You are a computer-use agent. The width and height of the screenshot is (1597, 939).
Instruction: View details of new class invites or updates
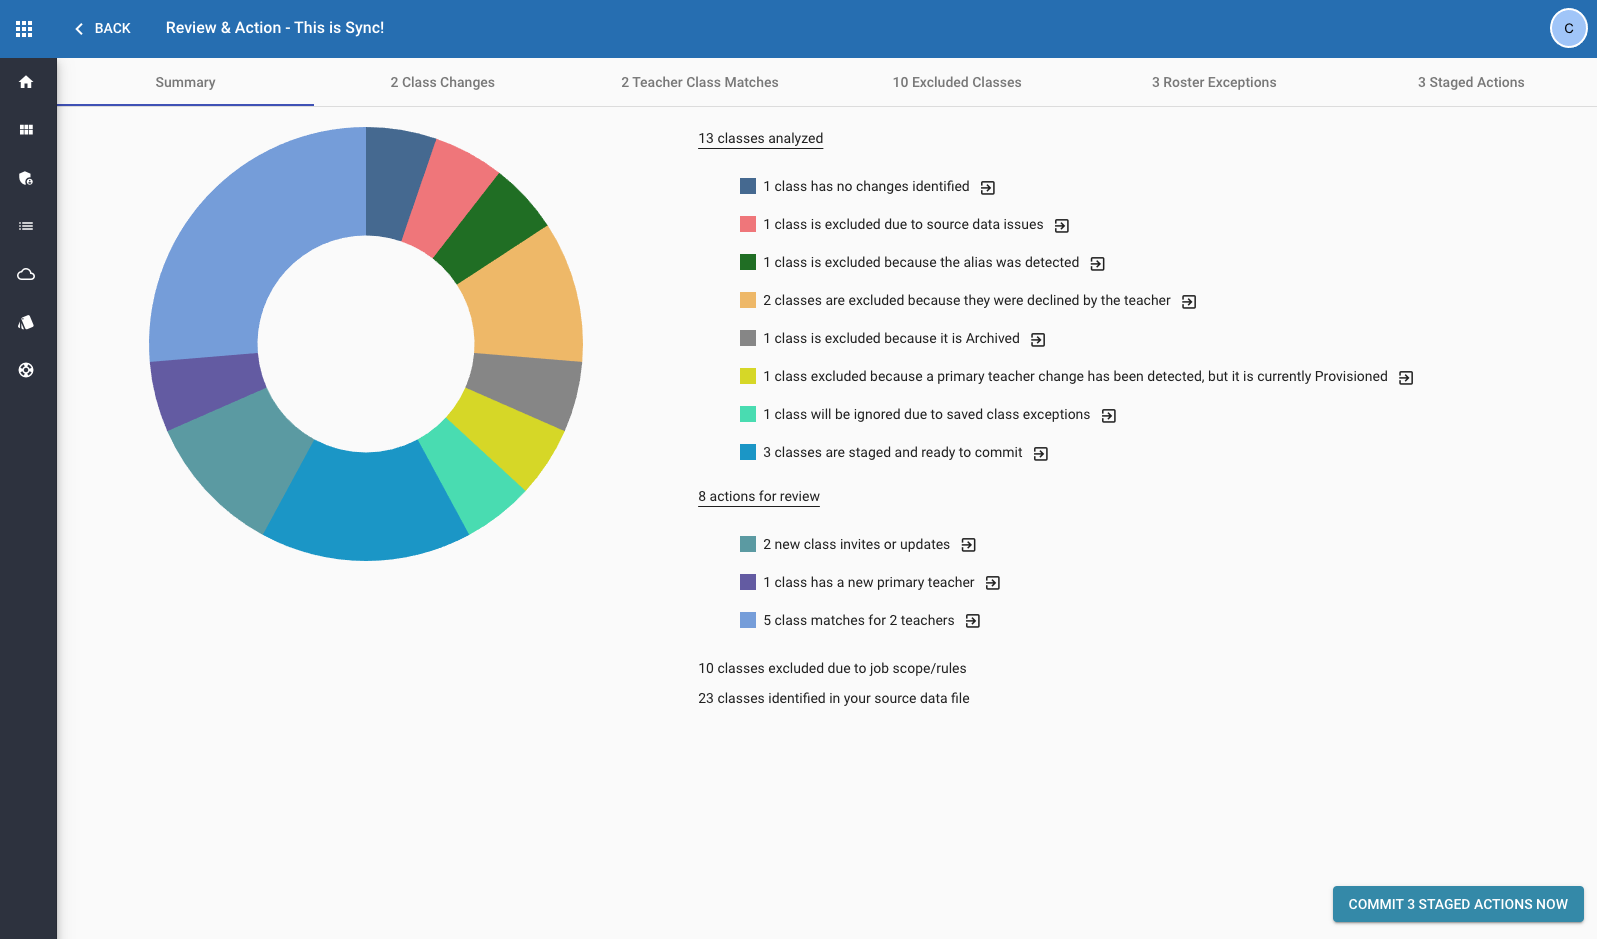click(x=968, y=545)
